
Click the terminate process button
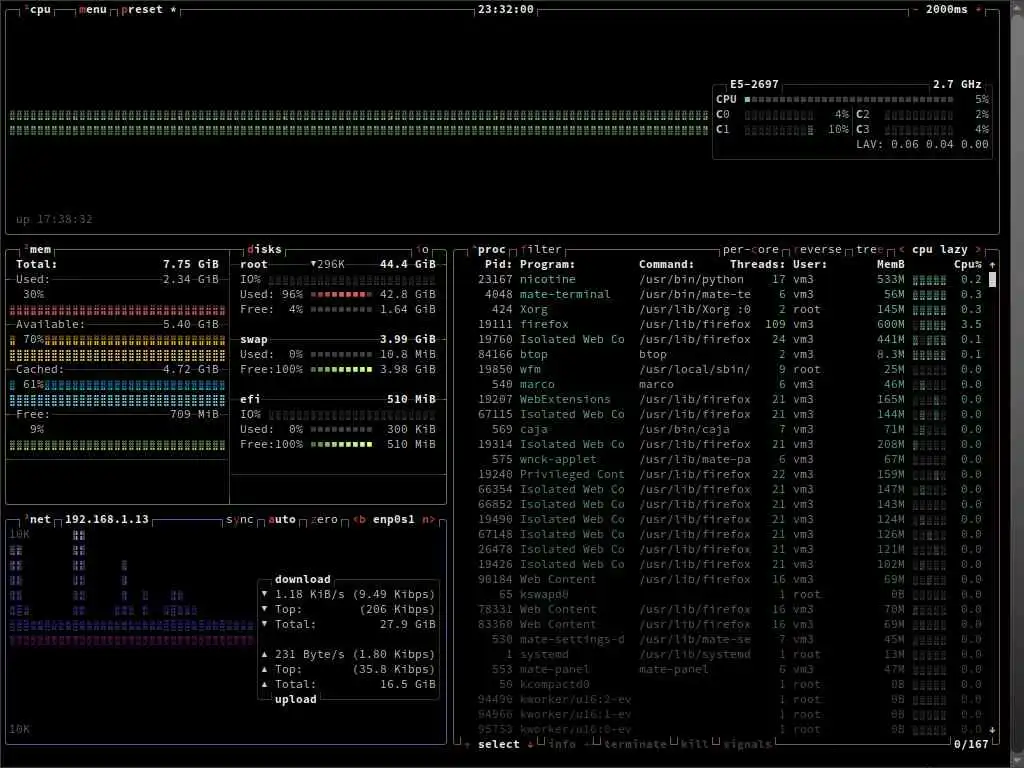(635, 744)
